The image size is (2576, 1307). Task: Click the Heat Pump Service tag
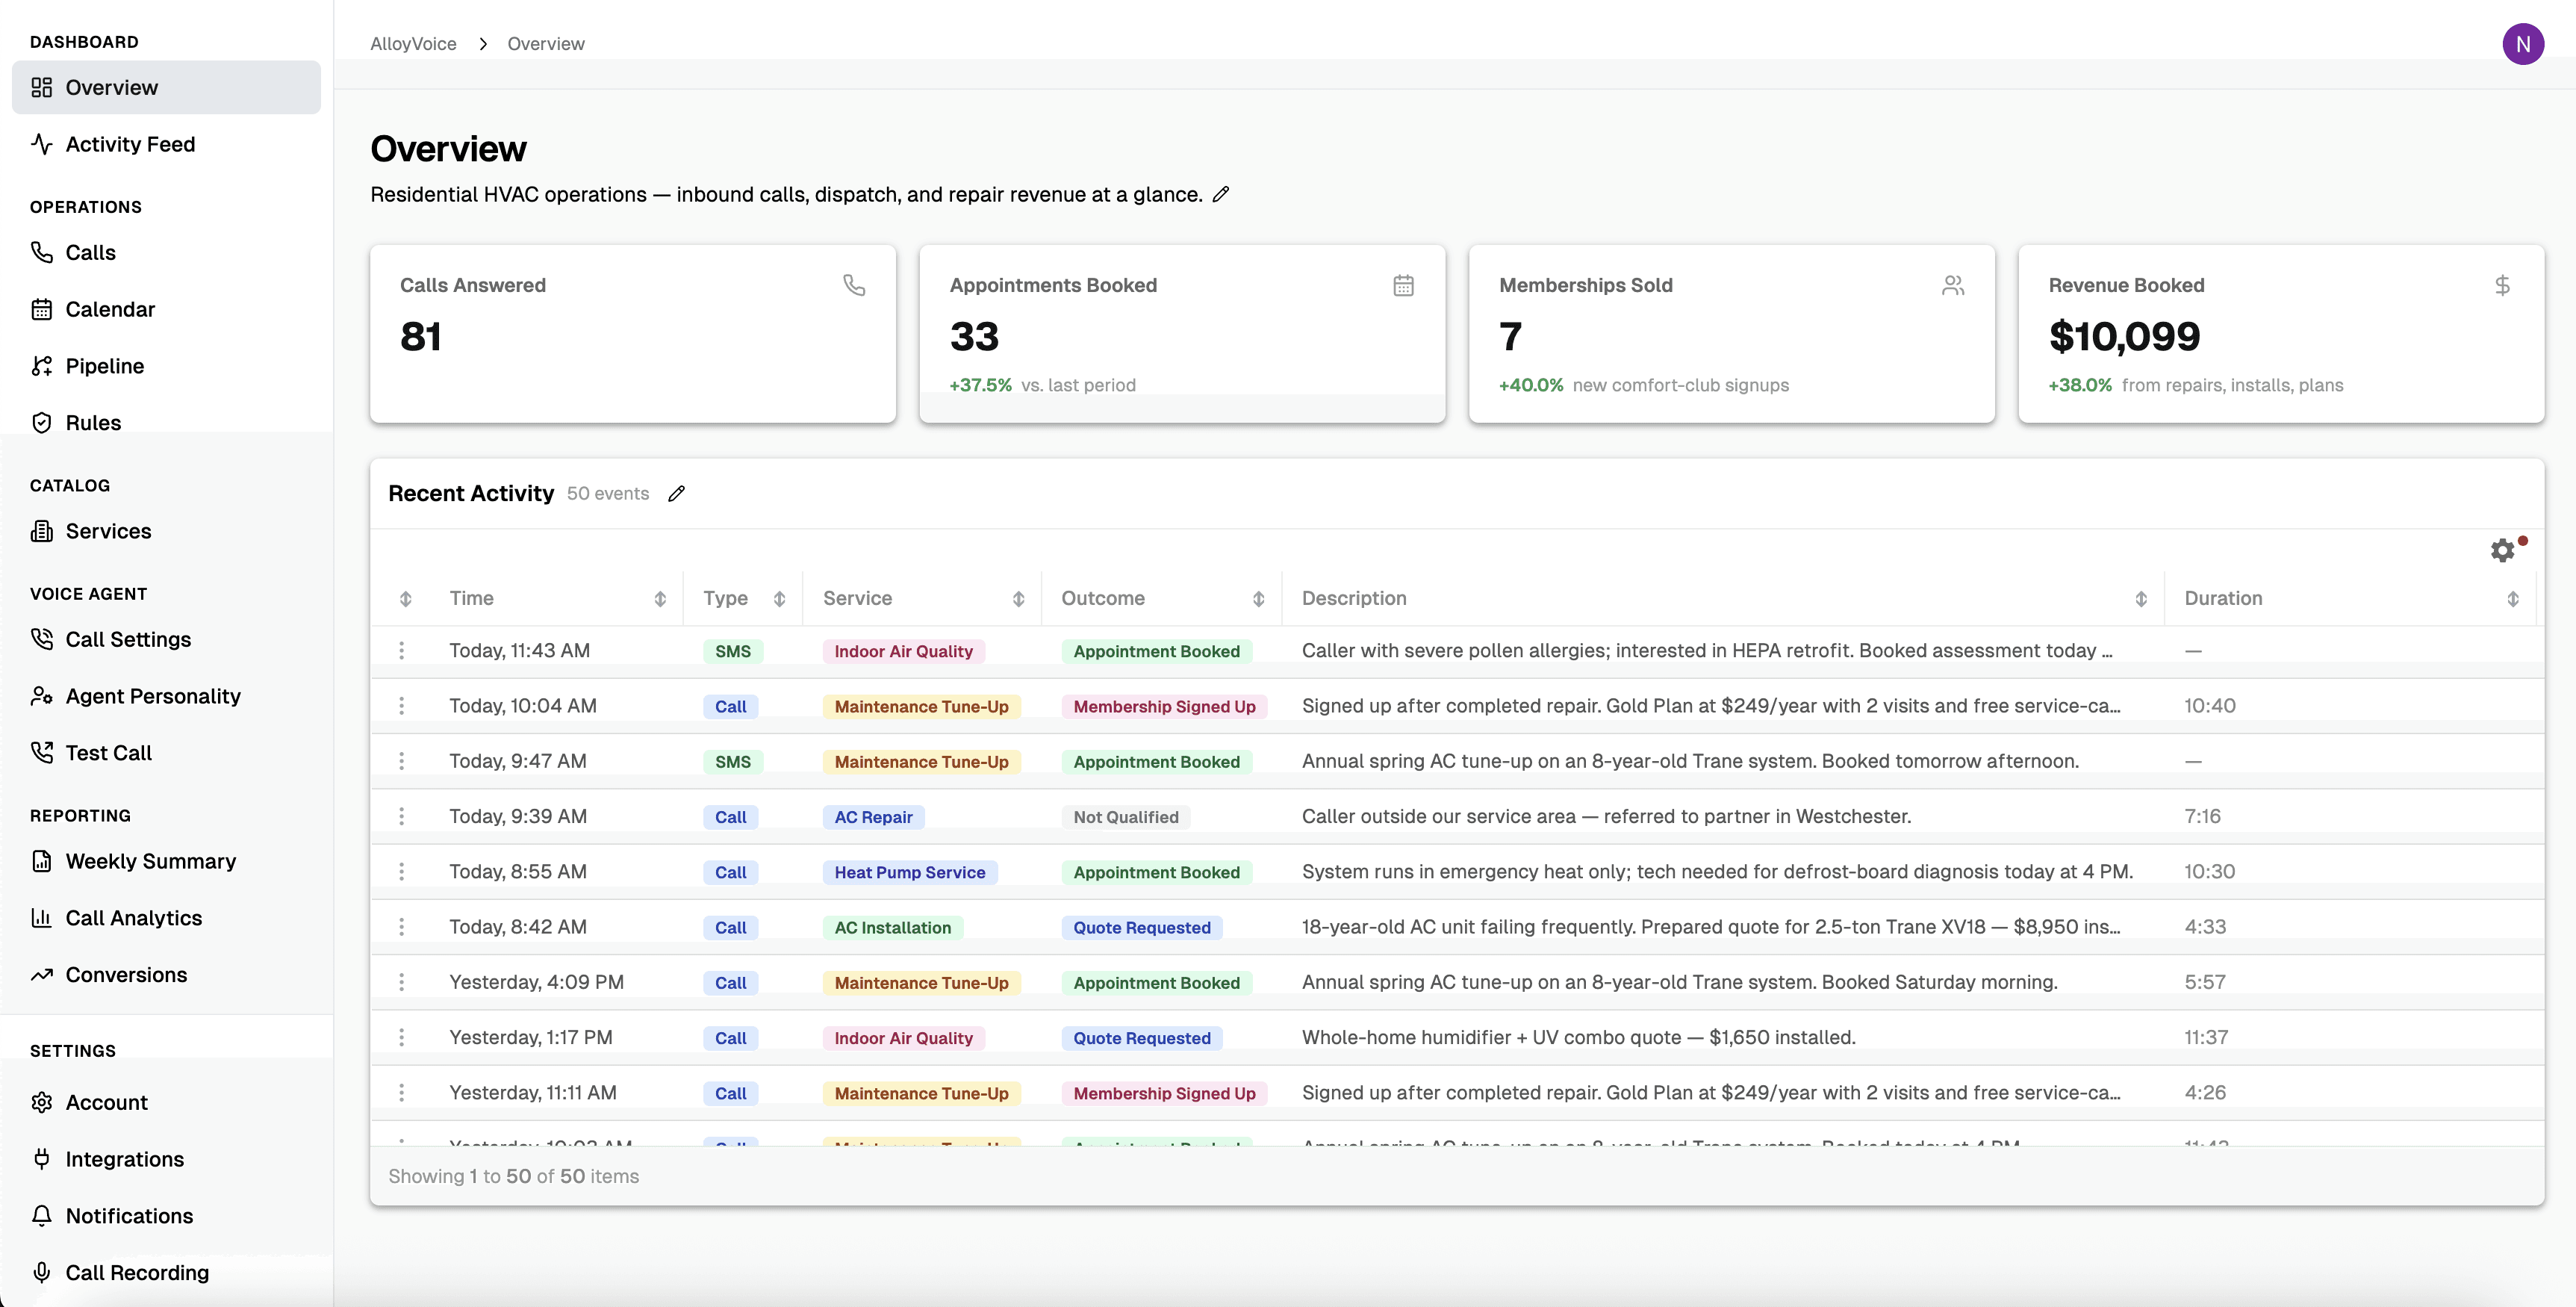[910, 872]
